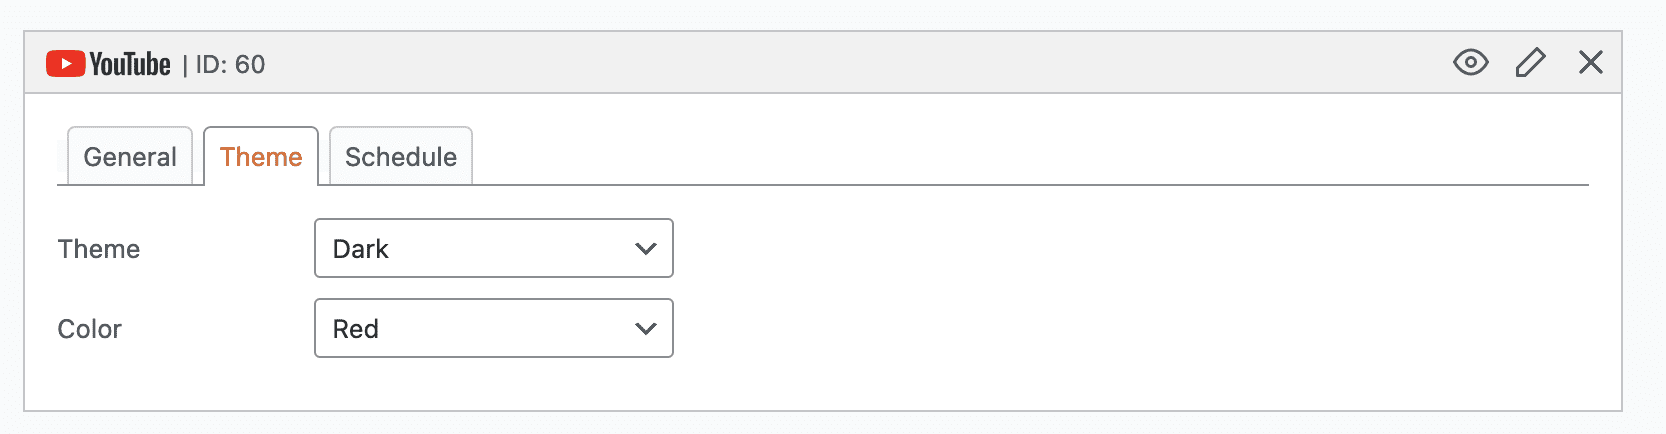Expand the Color dropdown showing Red
The width and height of the screenshot is (1666, 434).
pyautogui.click(x=493, y=329)
